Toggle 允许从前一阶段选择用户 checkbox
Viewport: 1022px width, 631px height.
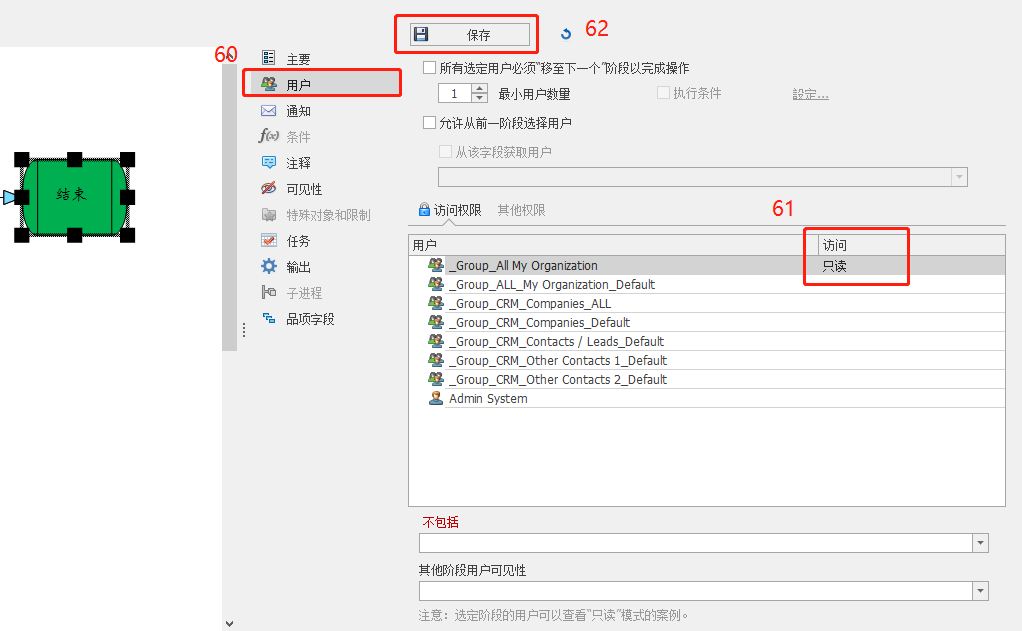(x=428, y=122)
